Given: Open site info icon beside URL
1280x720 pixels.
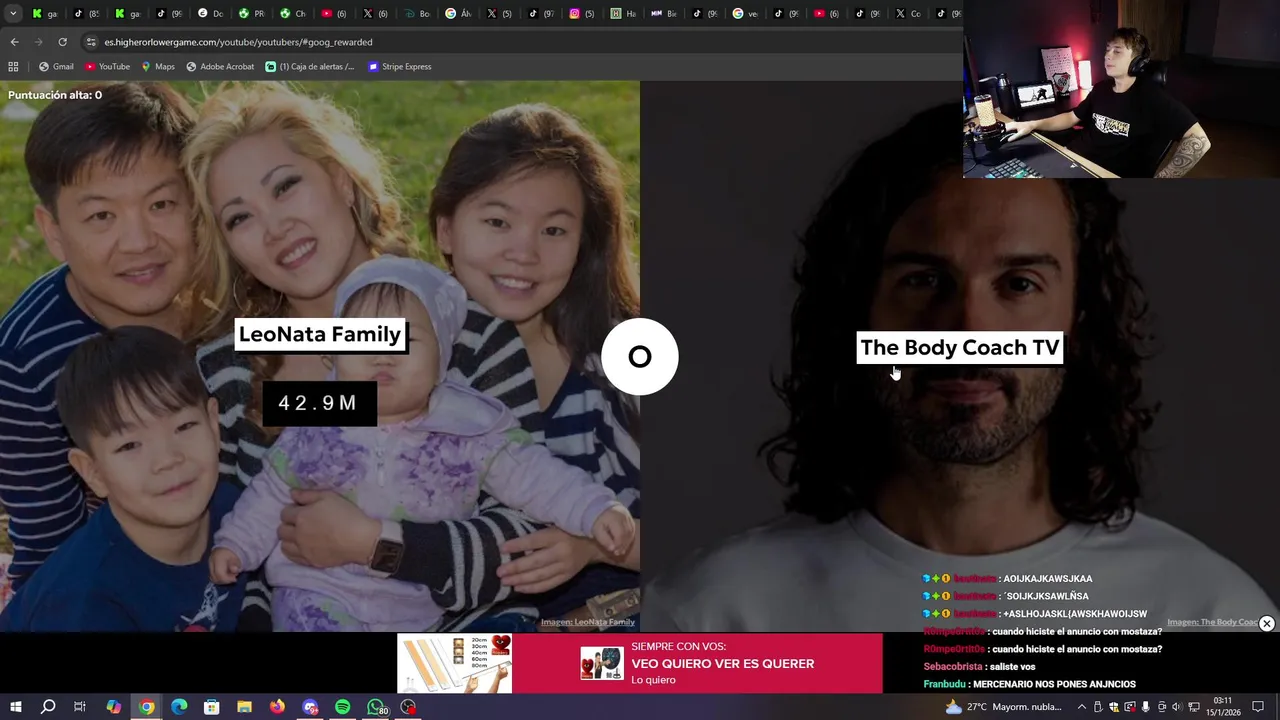Looking at the screenshot, I should [x=91, y=42].
